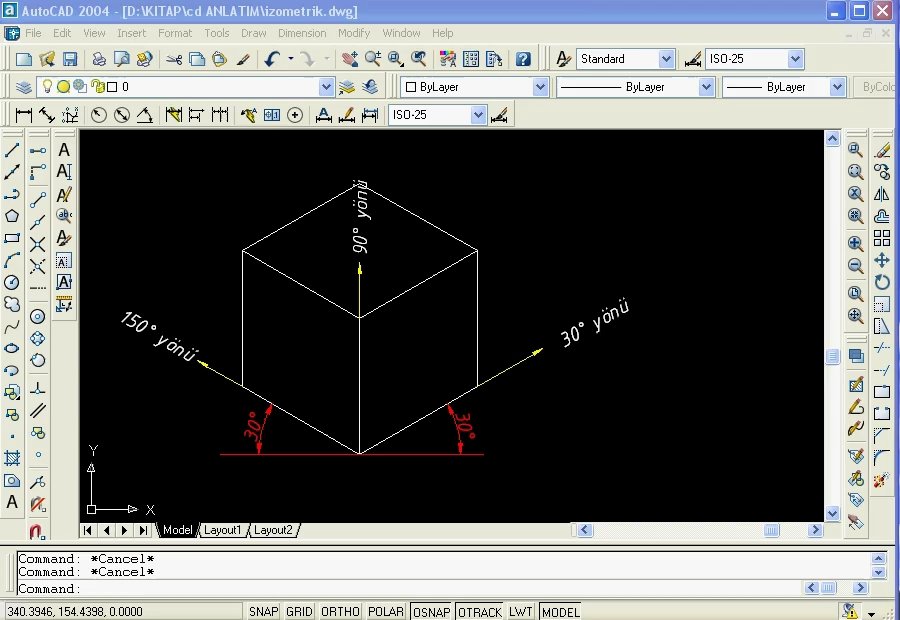Click the Zoom Realtime icon

(373, 59)
